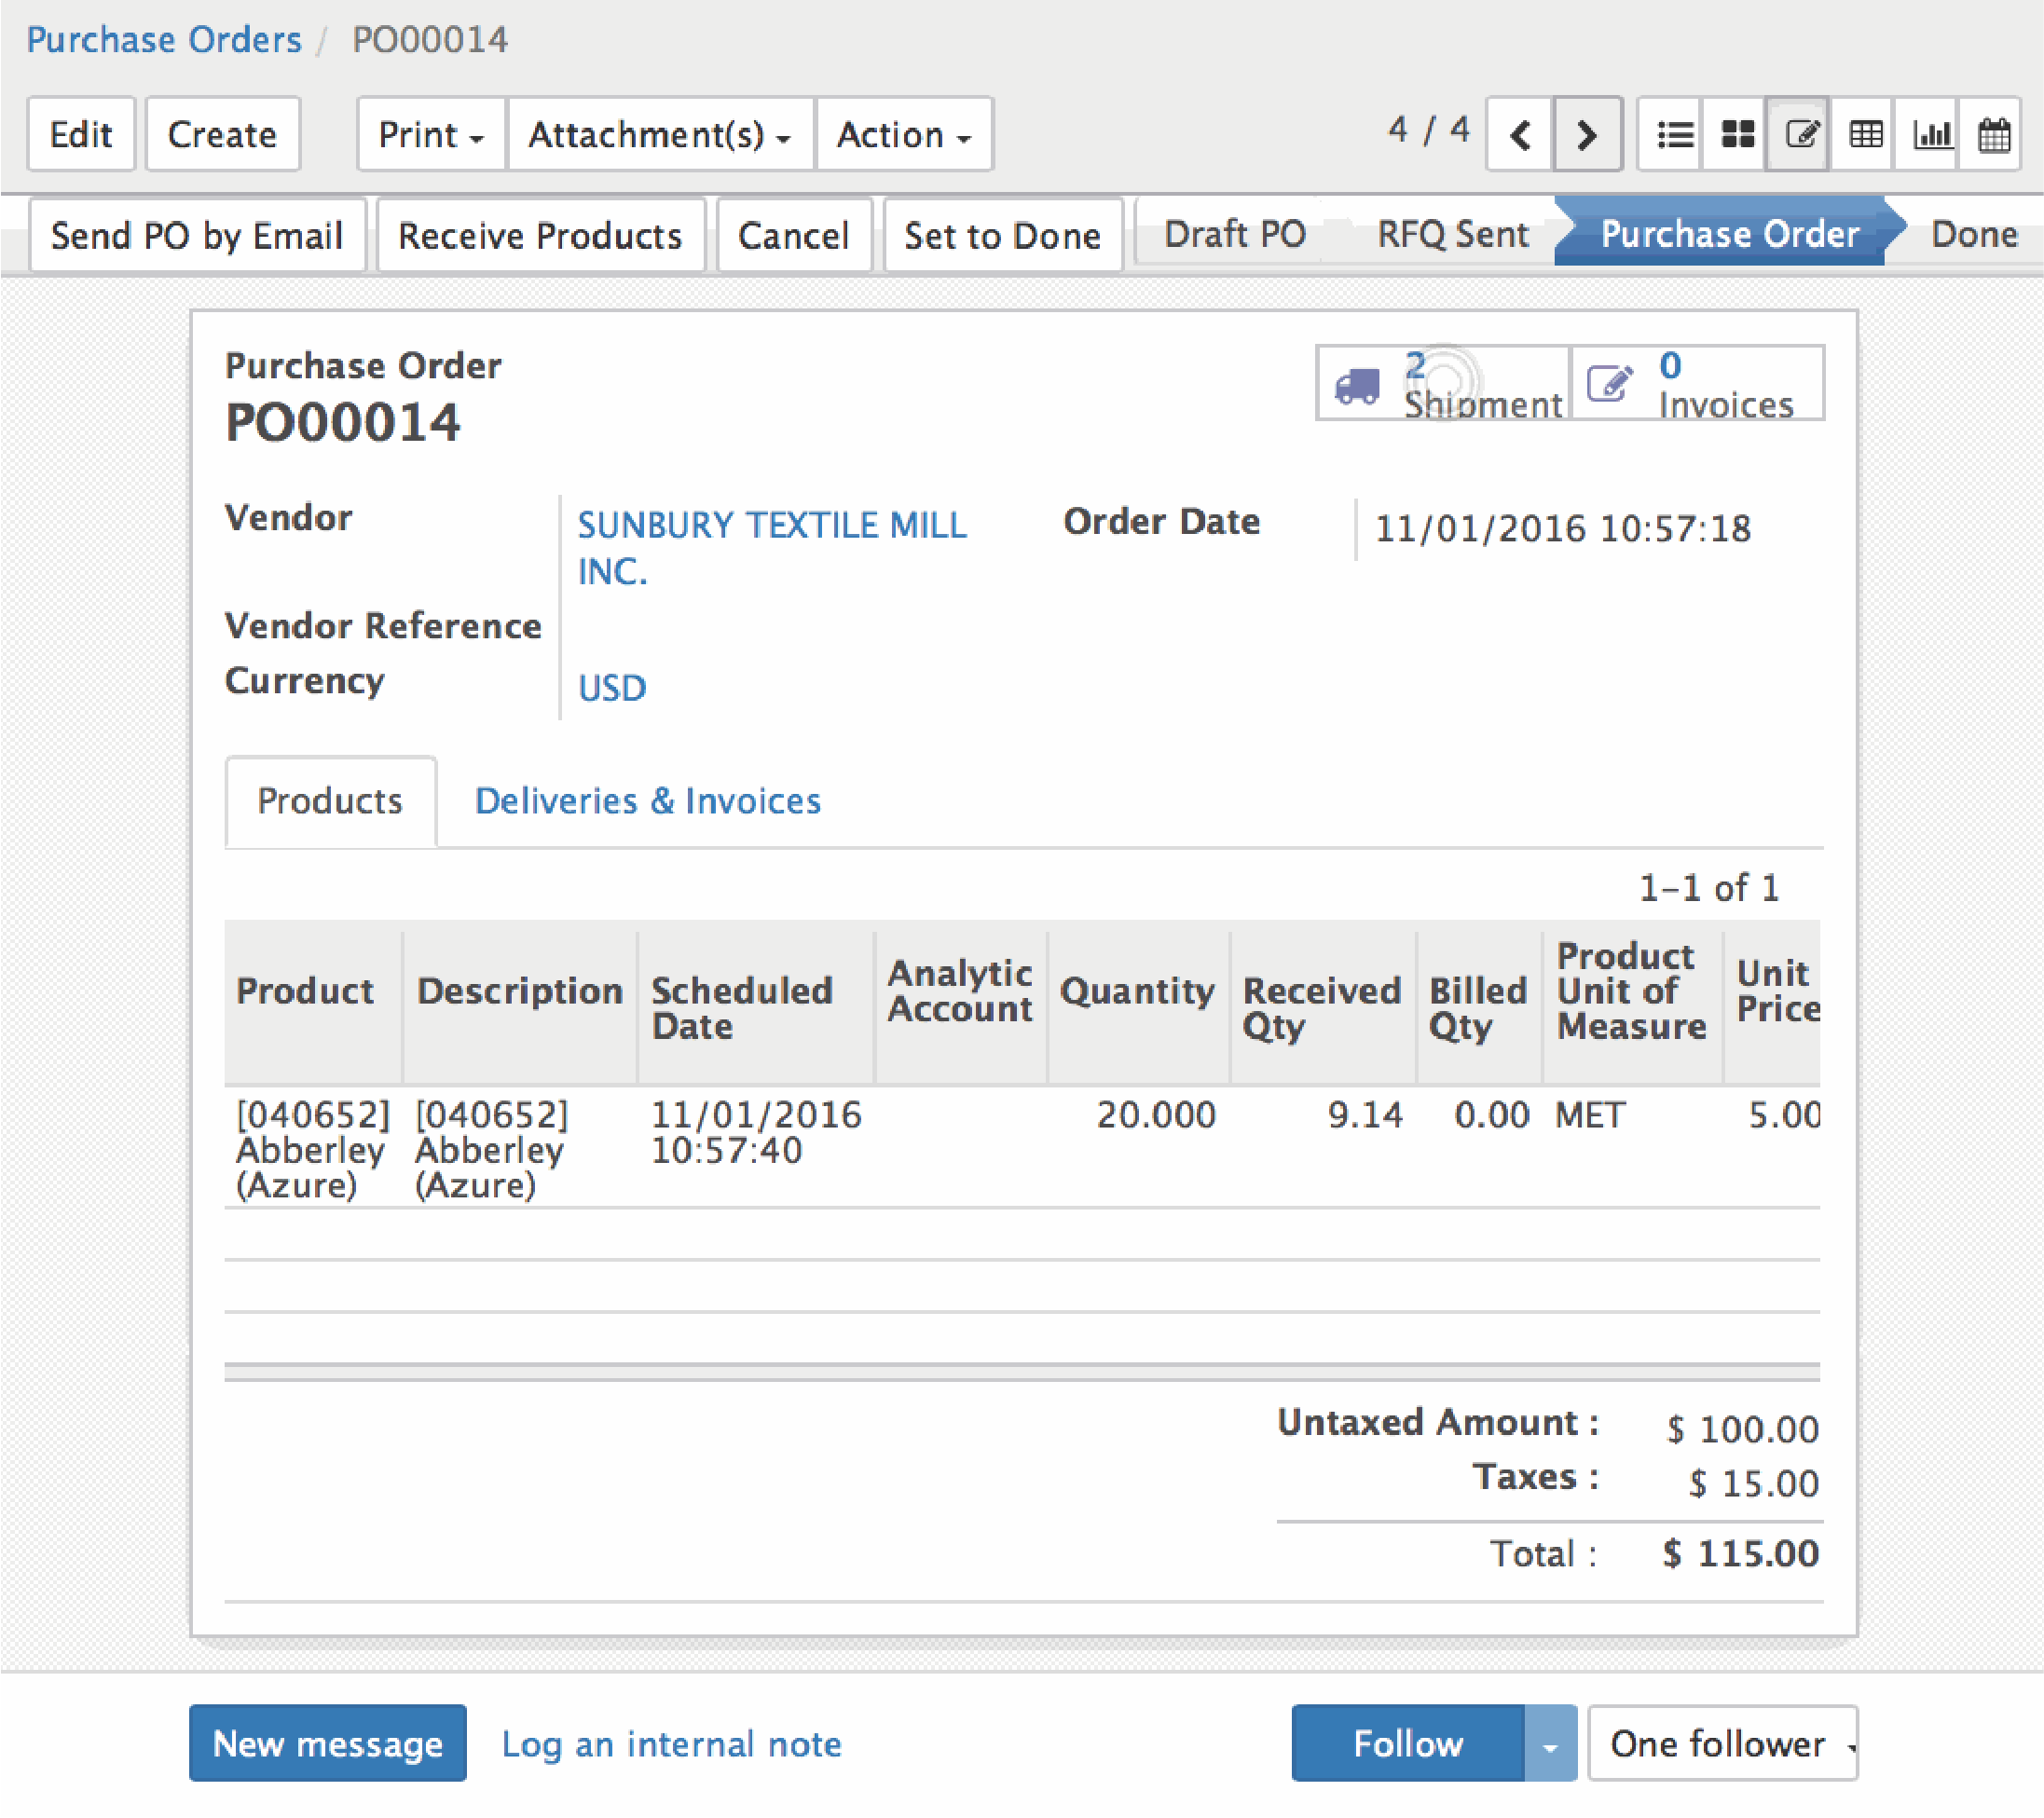Click the Create button
This screenshot has height=1818, width=2044.
coord(222,134)
